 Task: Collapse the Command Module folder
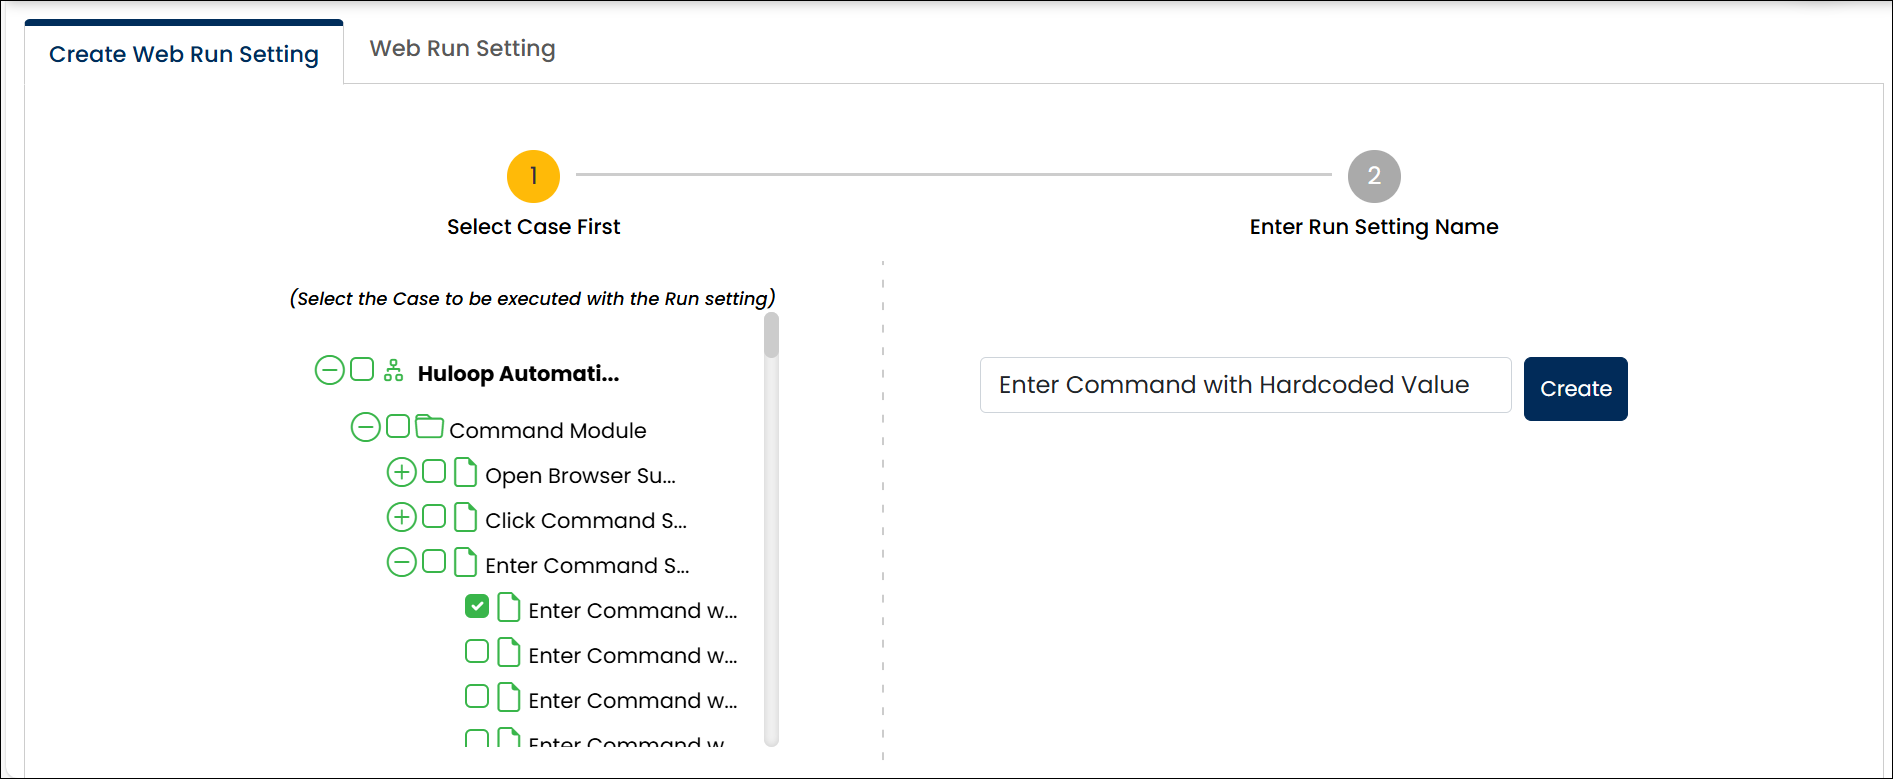tap(365, 428)
